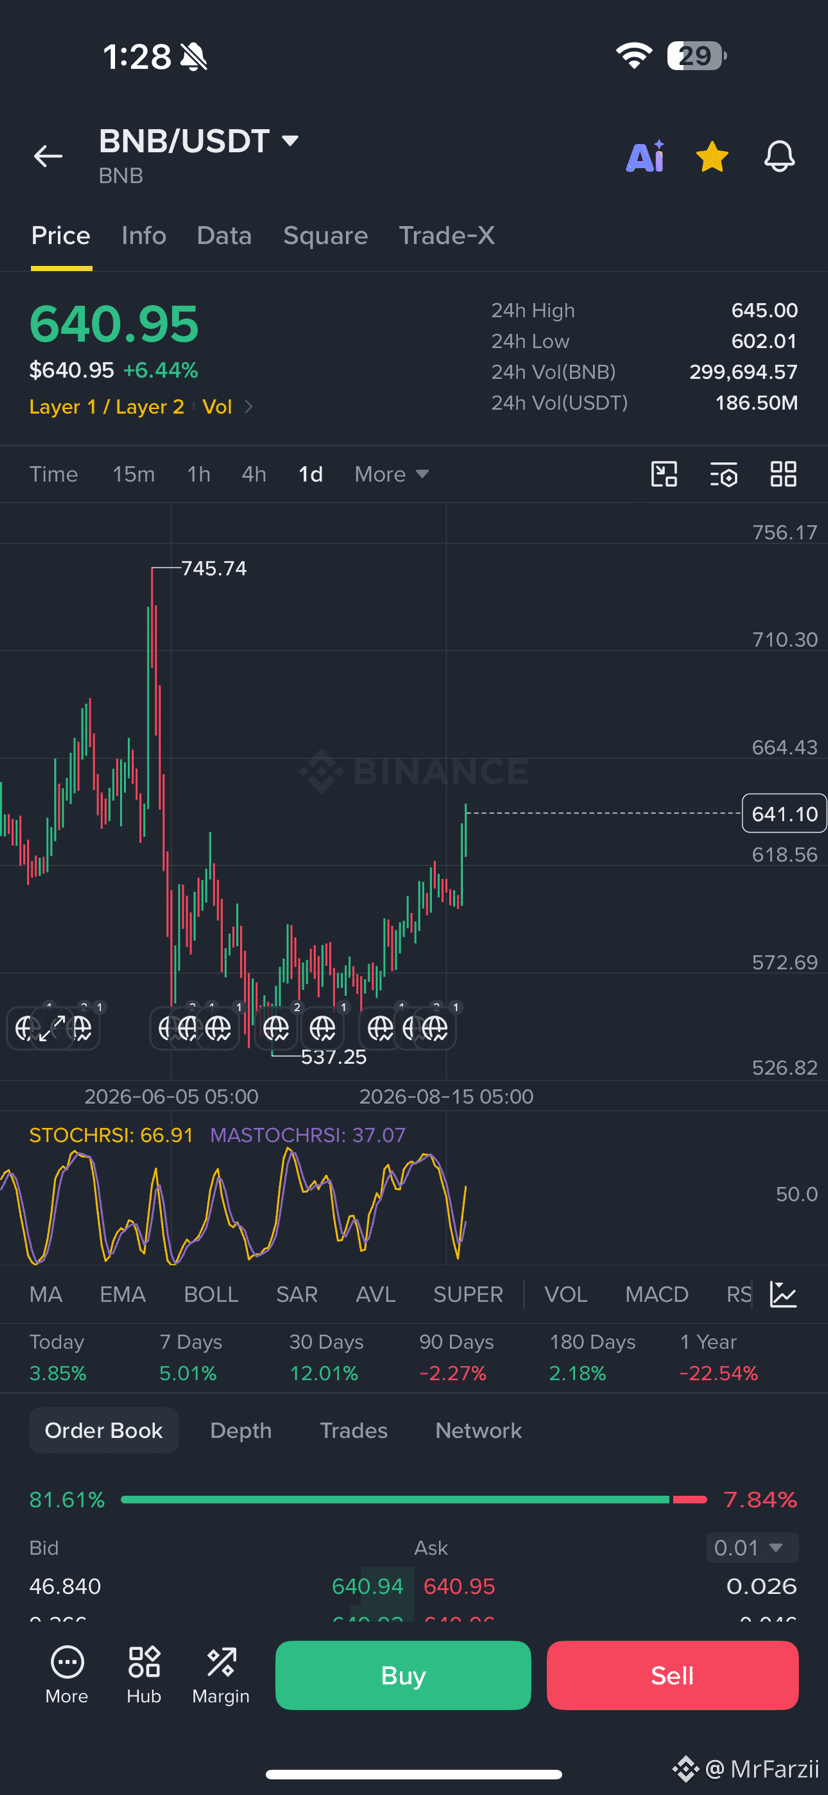Toggle the MA indicator
The height and width of the screenshot is (1795, 828).
click(x=46, y=1295)
